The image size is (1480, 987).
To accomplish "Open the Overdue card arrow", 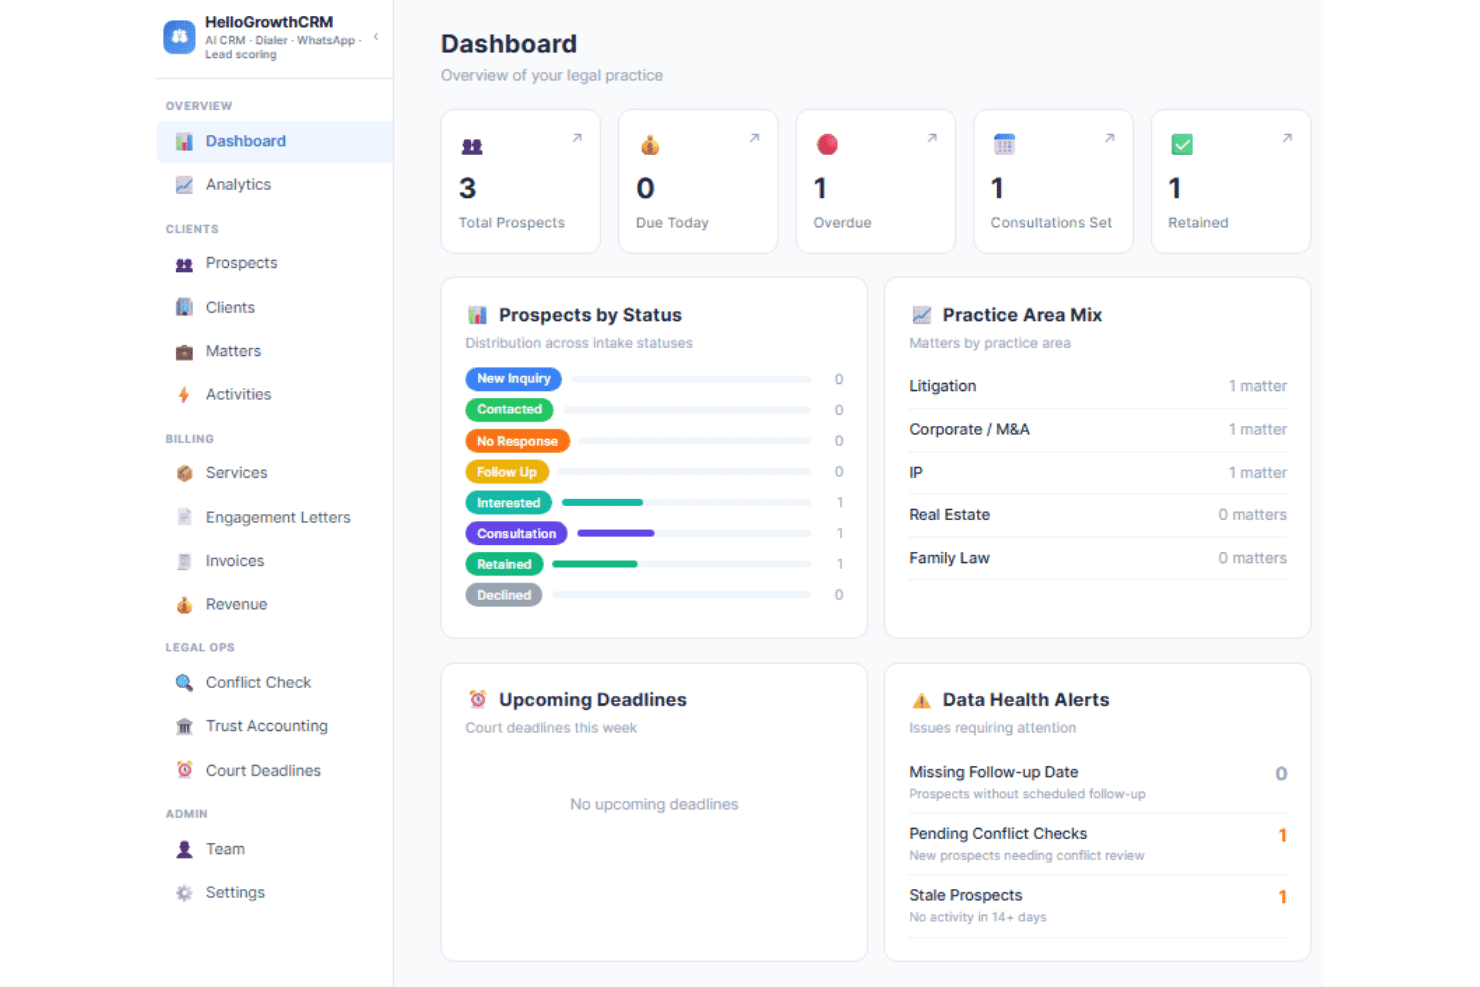I will click(932, 138).
